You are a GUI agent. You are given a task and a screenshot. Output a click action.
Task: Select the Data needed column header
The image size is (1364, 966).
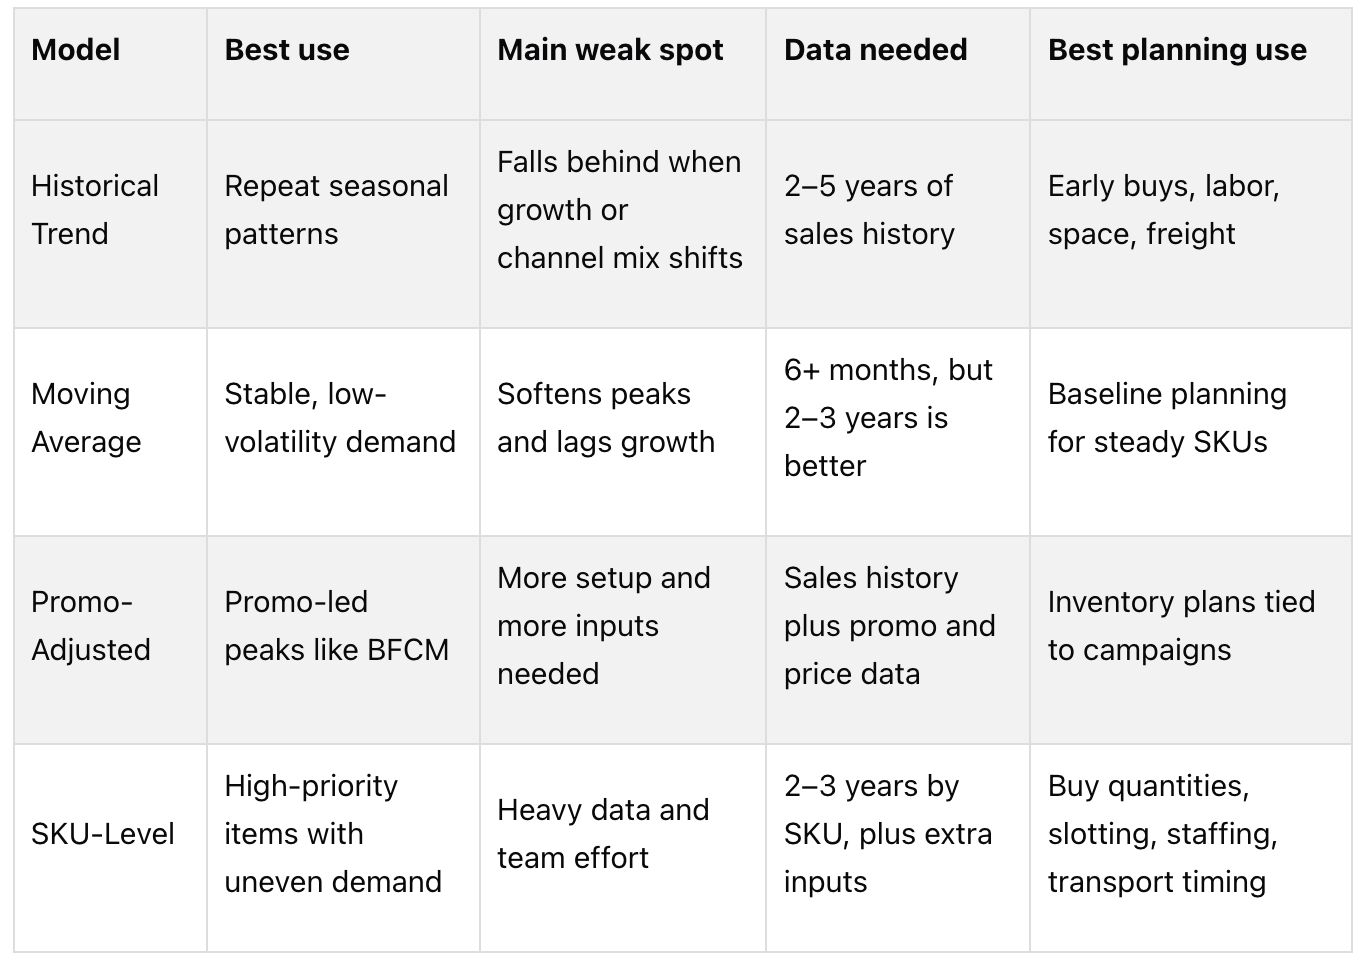(x=898, y=65)
